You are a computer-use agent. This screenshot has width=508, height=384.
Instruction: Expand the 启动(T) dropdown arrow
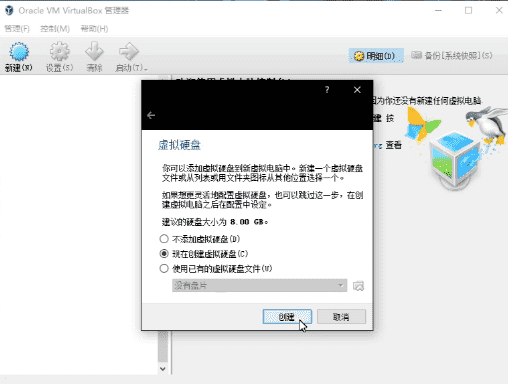[x=146, y=69]
